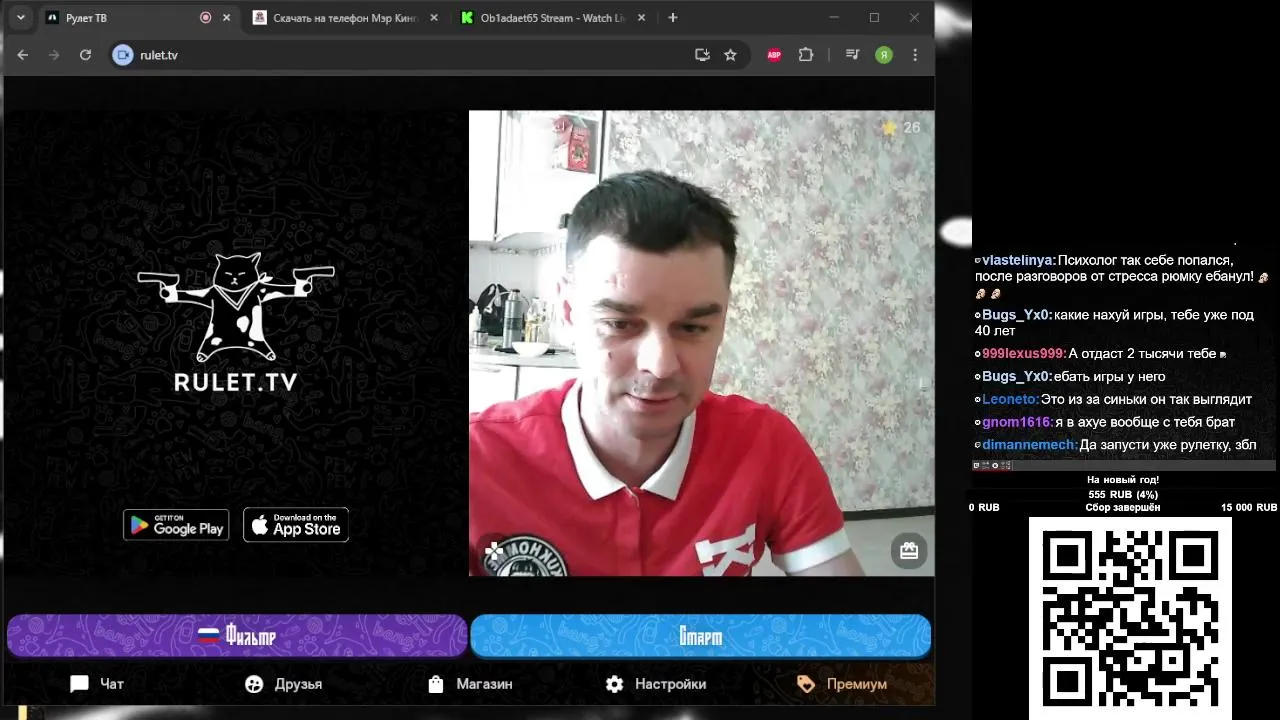The height and width of the screenshot is (720, 1280).
Task: Install app icon in address bar
Action: coord(702,55)
